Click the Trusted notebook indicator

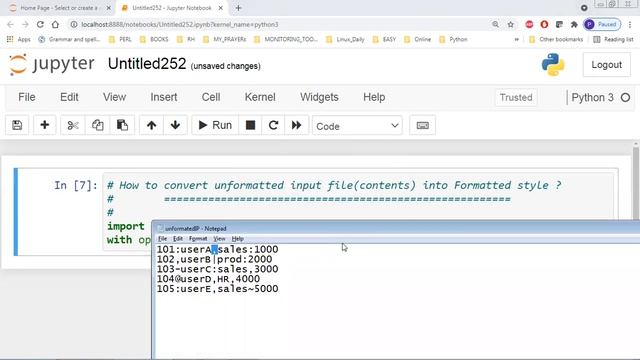click(x=516, y=98)
